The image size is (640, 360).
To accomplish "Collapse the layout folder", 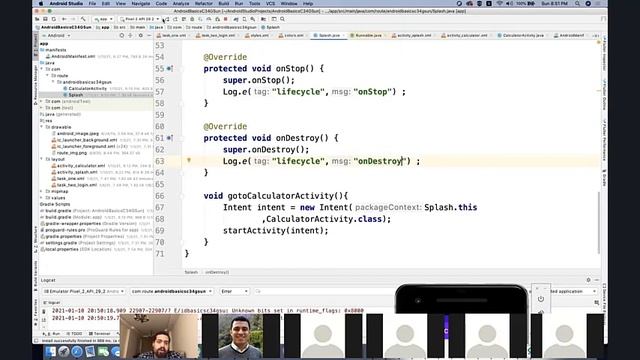I will [42, 159].
